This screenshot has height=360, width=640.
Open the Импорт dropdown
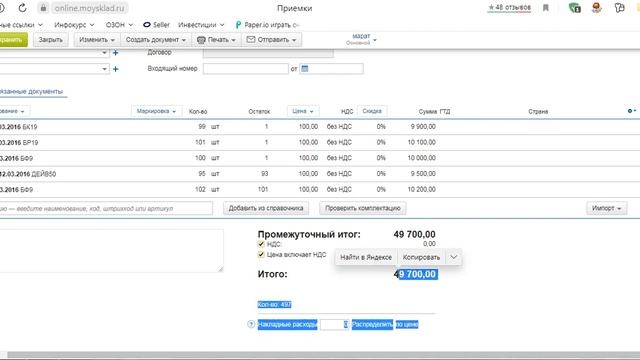[607, 208]
